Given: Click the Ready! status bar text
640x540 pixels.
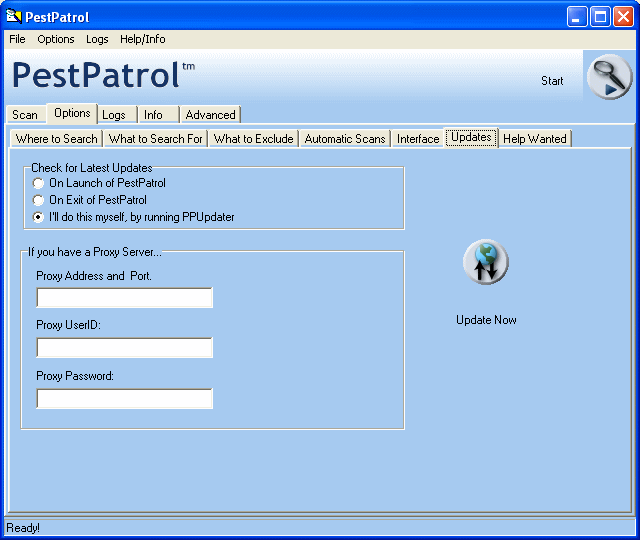Looking at the screenshot, I should click(23, 528).
